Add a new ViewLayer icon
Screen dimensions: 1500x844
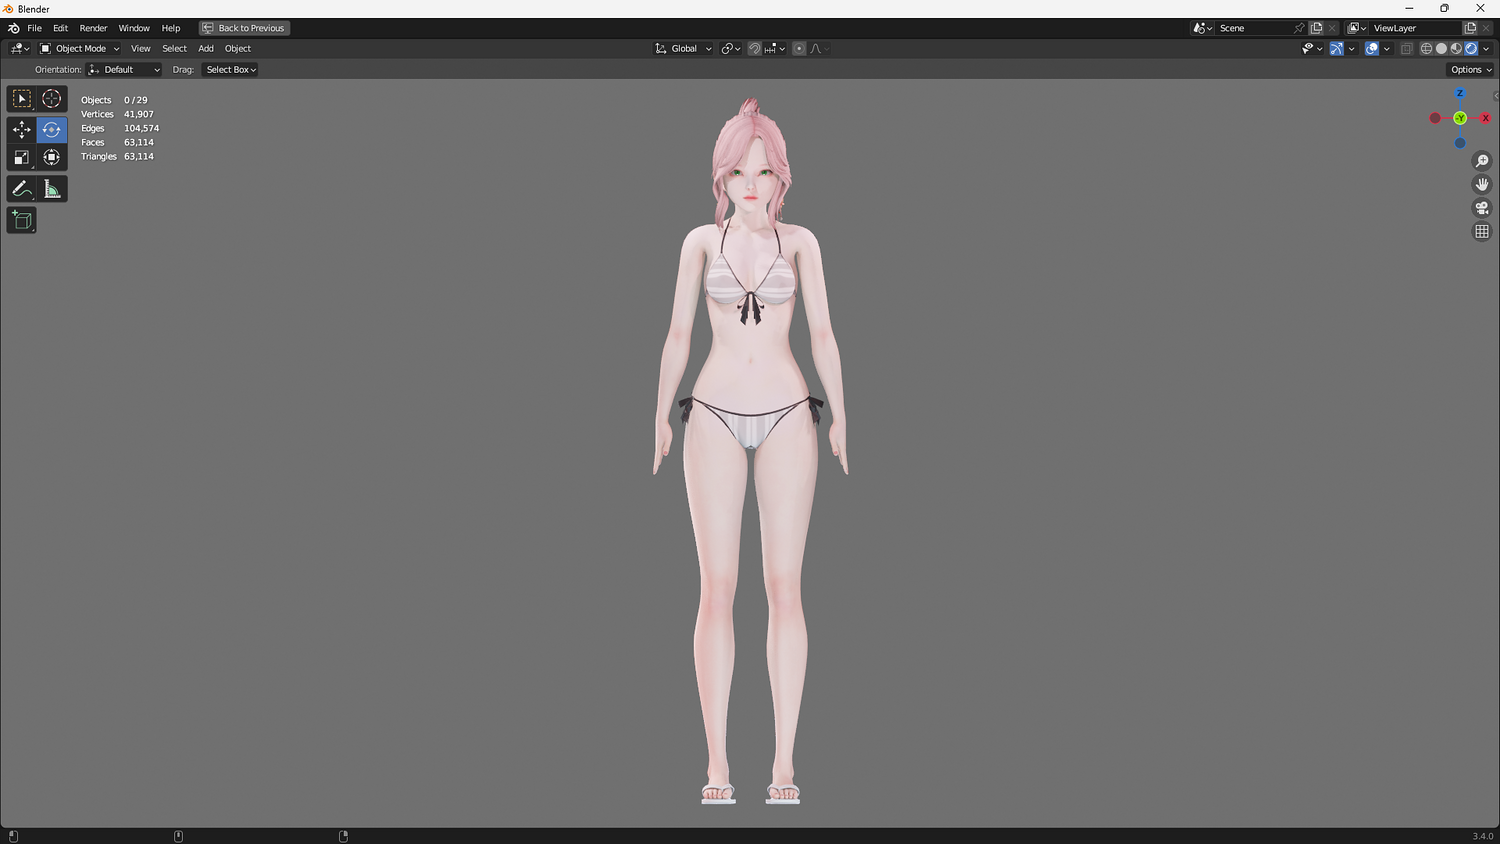tap(1470, 28)
